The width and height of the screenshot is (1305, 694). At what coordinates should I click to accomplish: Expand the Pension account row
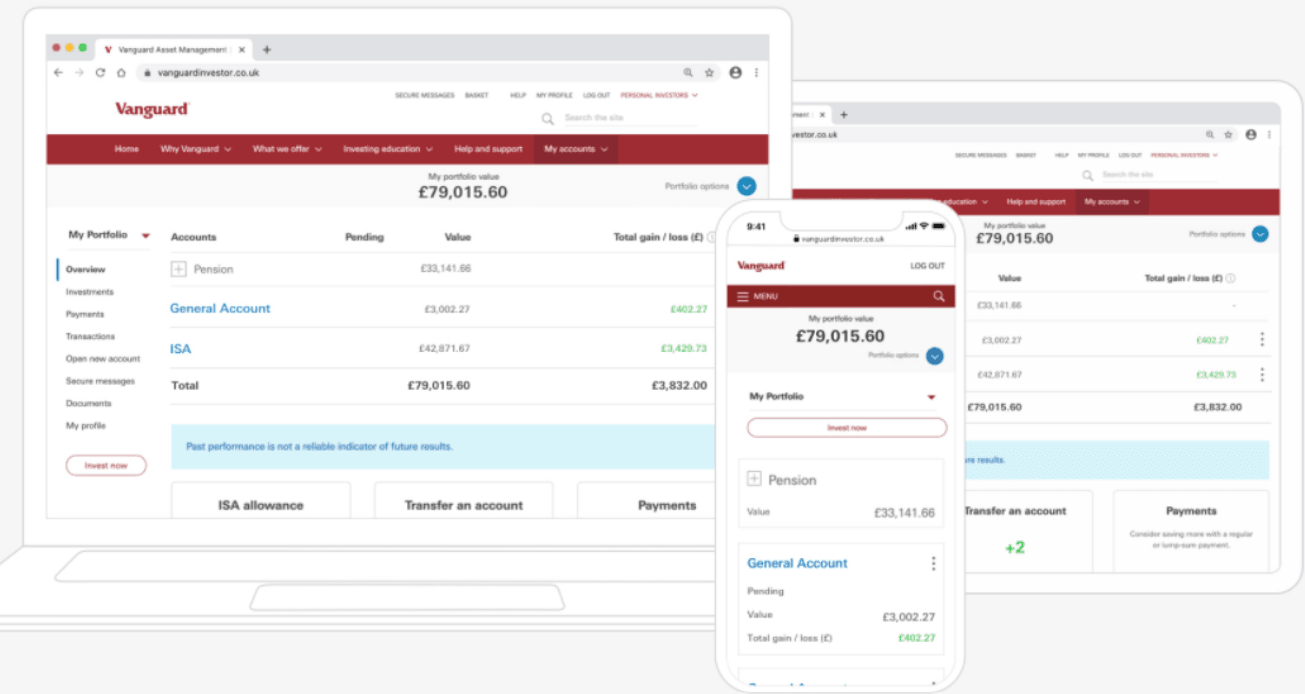point(179,268)
